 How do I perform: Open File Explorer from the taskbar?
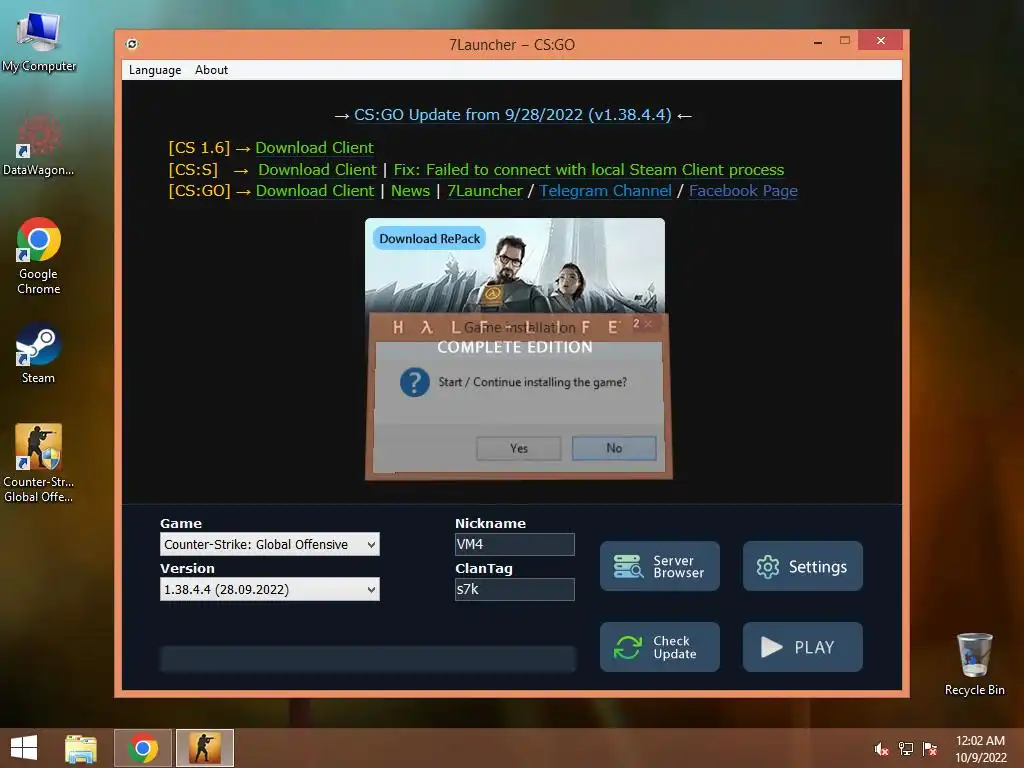[x=81, y=748]
